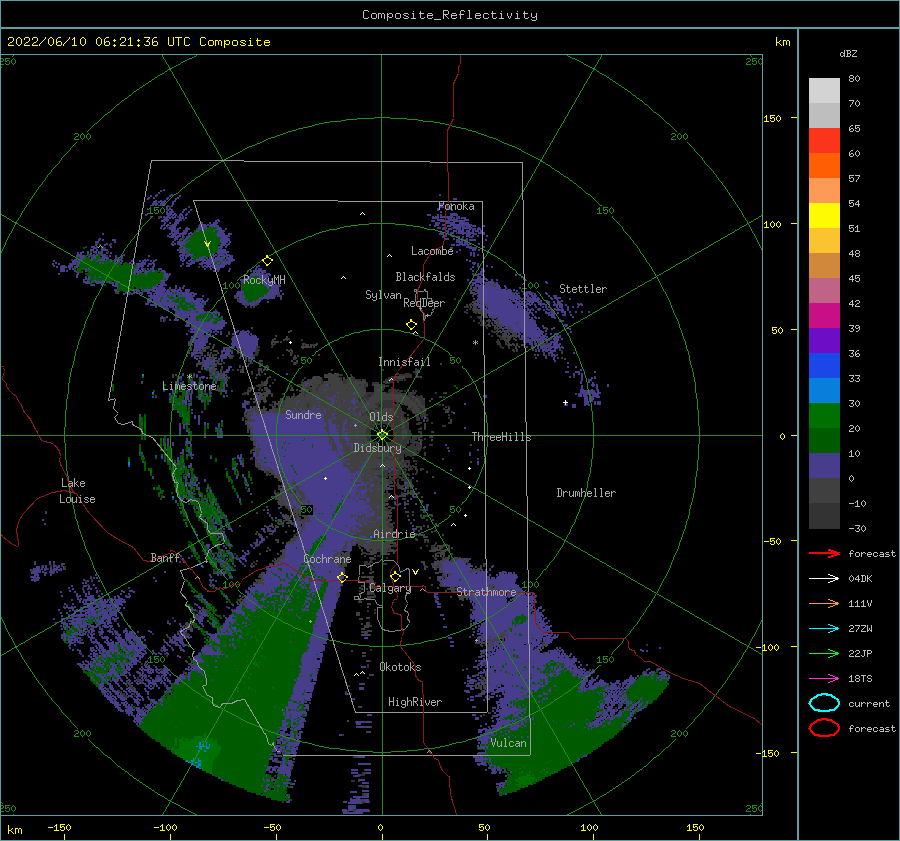Image resolution: width=900 pixels, height=841 pixels.
Task: Click the 2022/06/10 06:21:36 UTC timestamp
Action: [x=99, y=42]
